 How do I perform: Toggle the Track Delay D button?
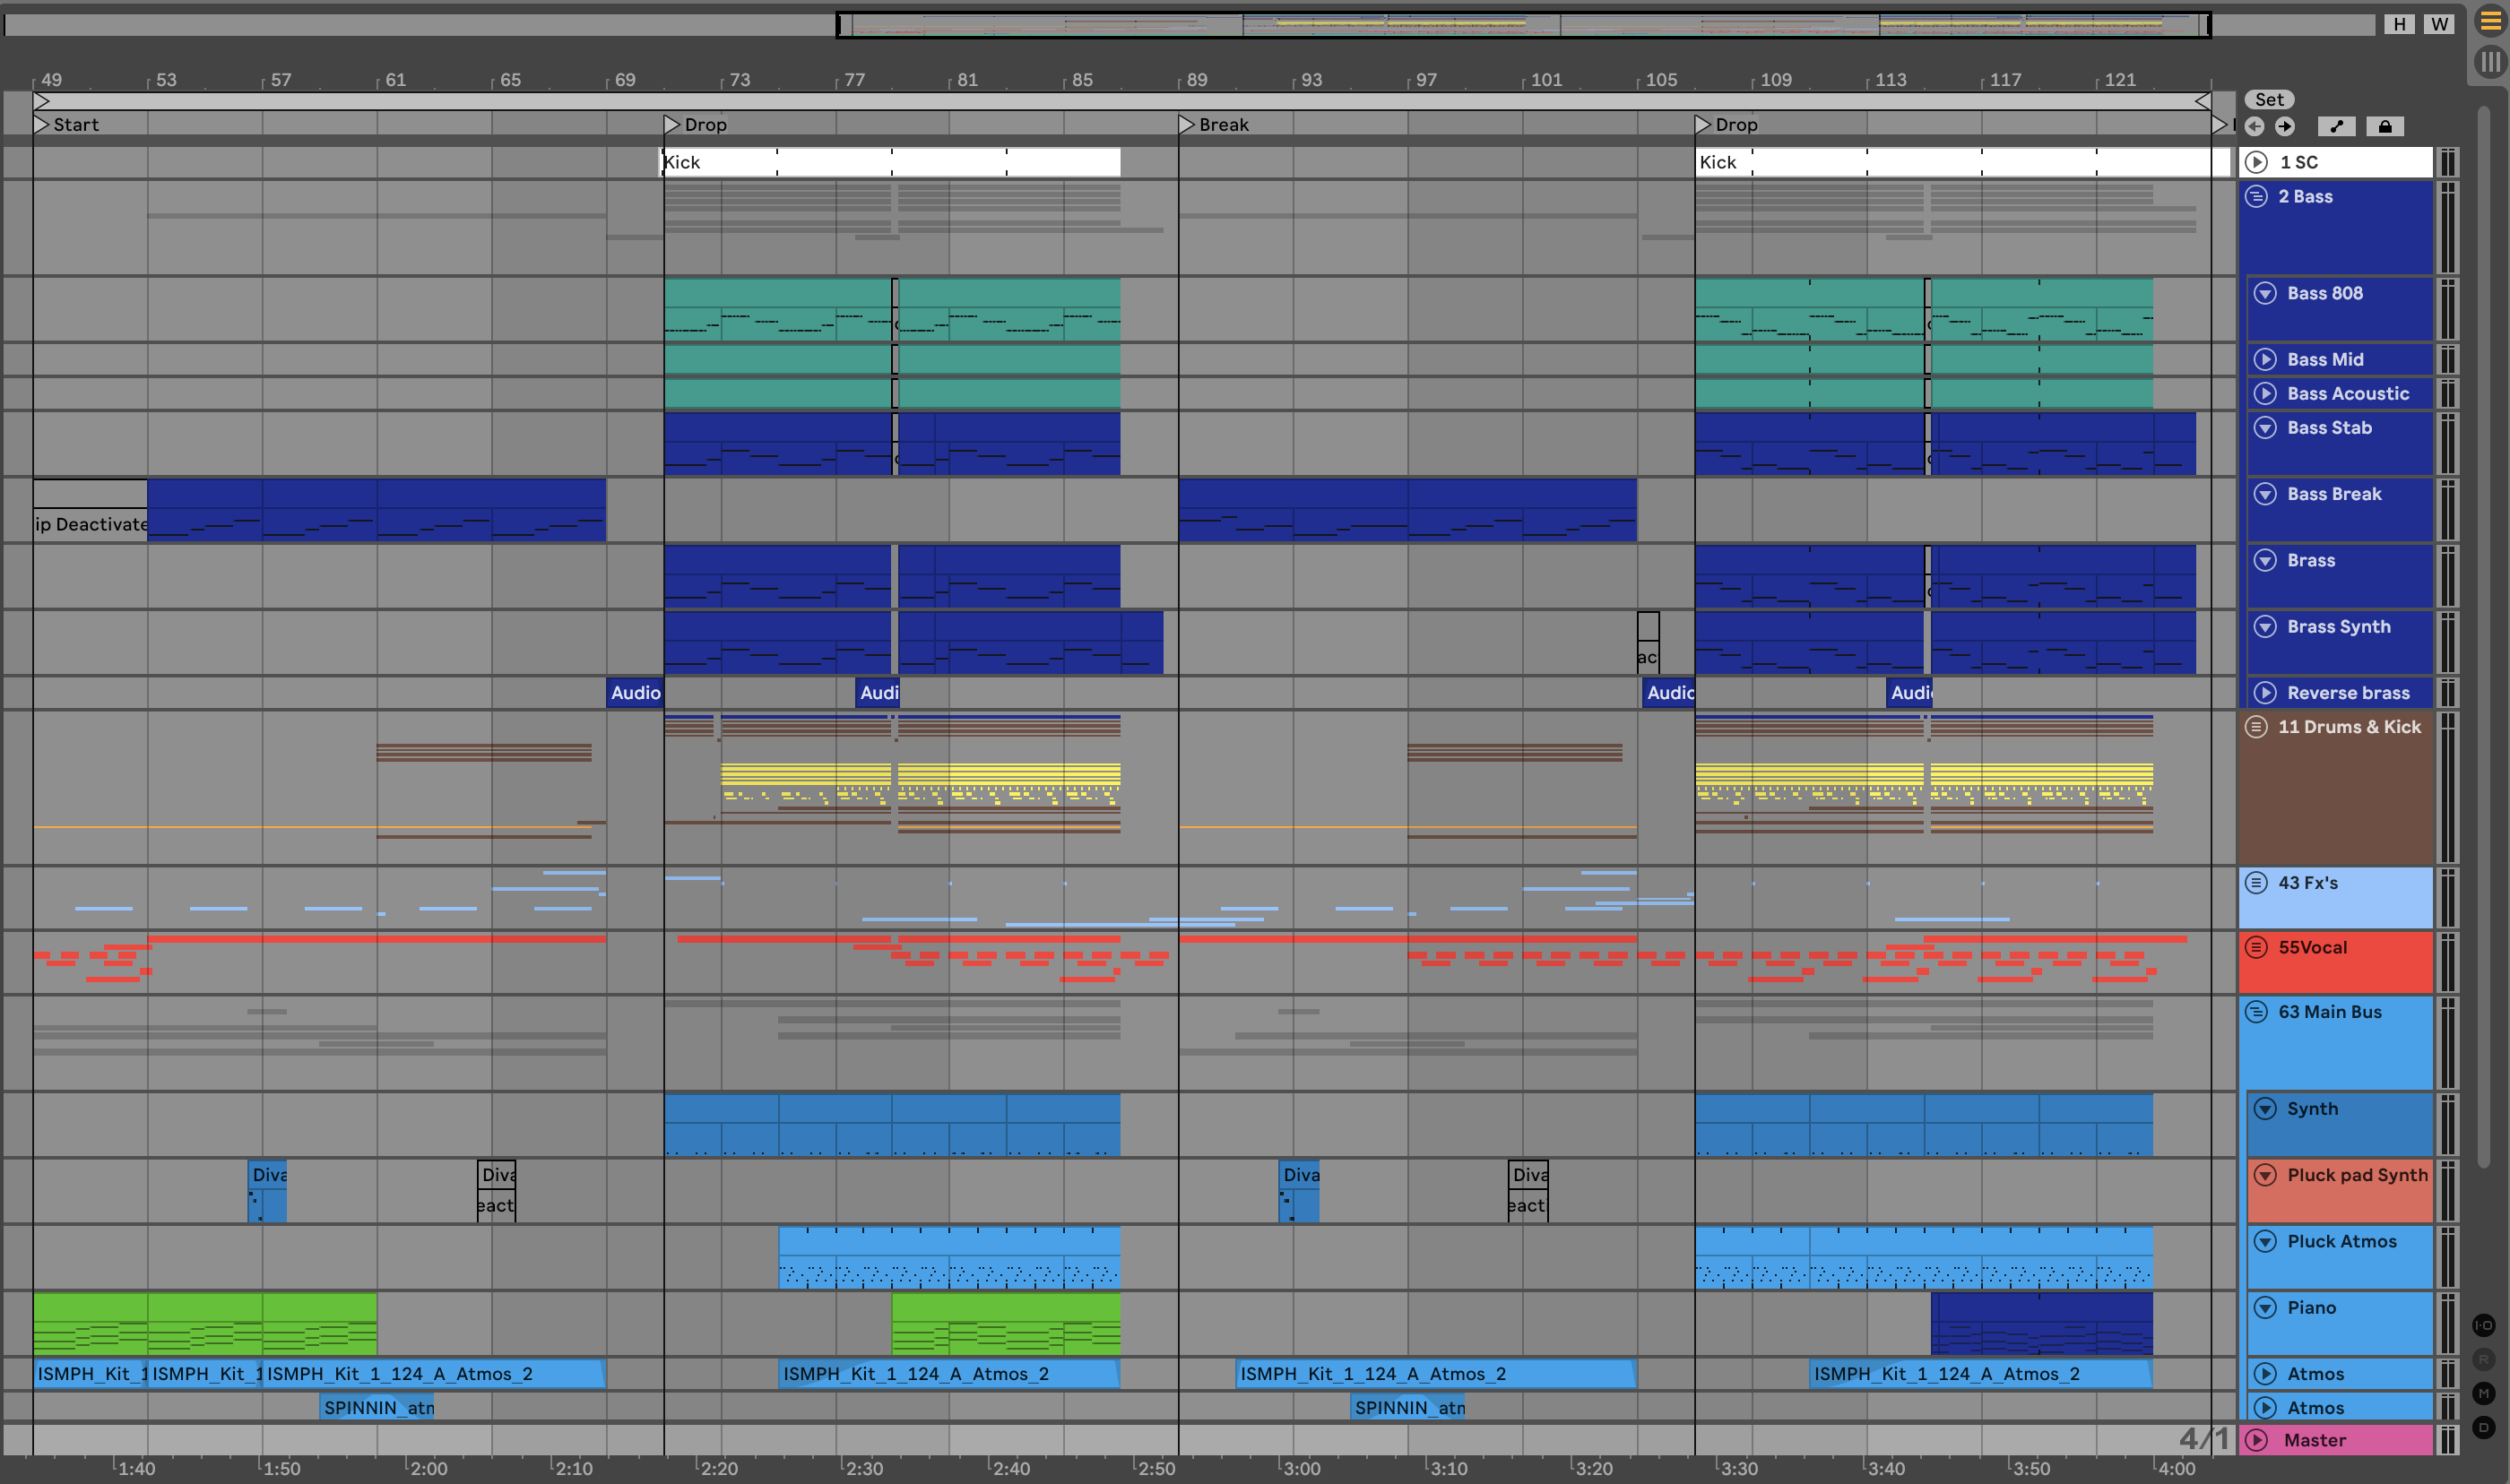[x=2483, y=1427]
